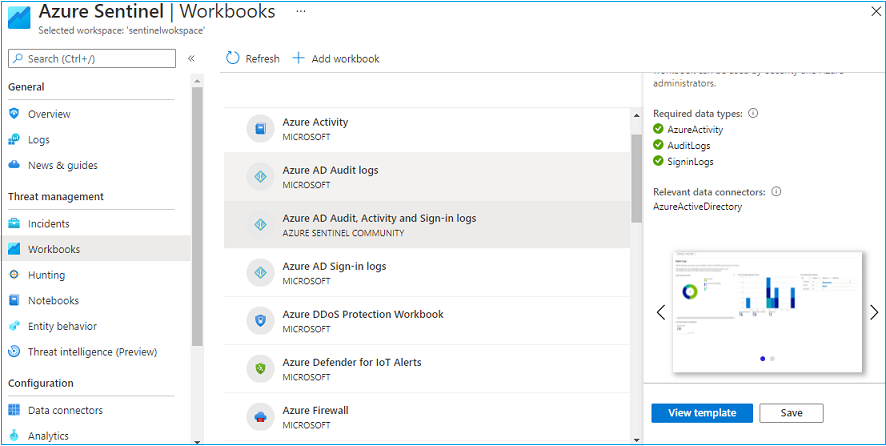Select Azure Defender for IoT Alerts title
The height and width of the screenshot is (446, 886).
352,362
